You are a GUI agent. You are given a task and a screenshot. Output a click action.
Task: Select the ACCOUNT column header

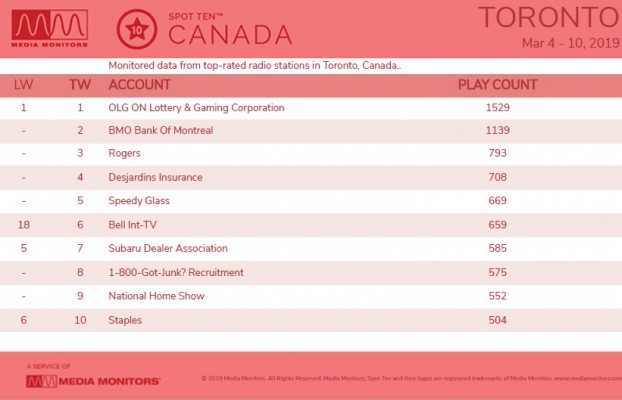tap(140, 85)
